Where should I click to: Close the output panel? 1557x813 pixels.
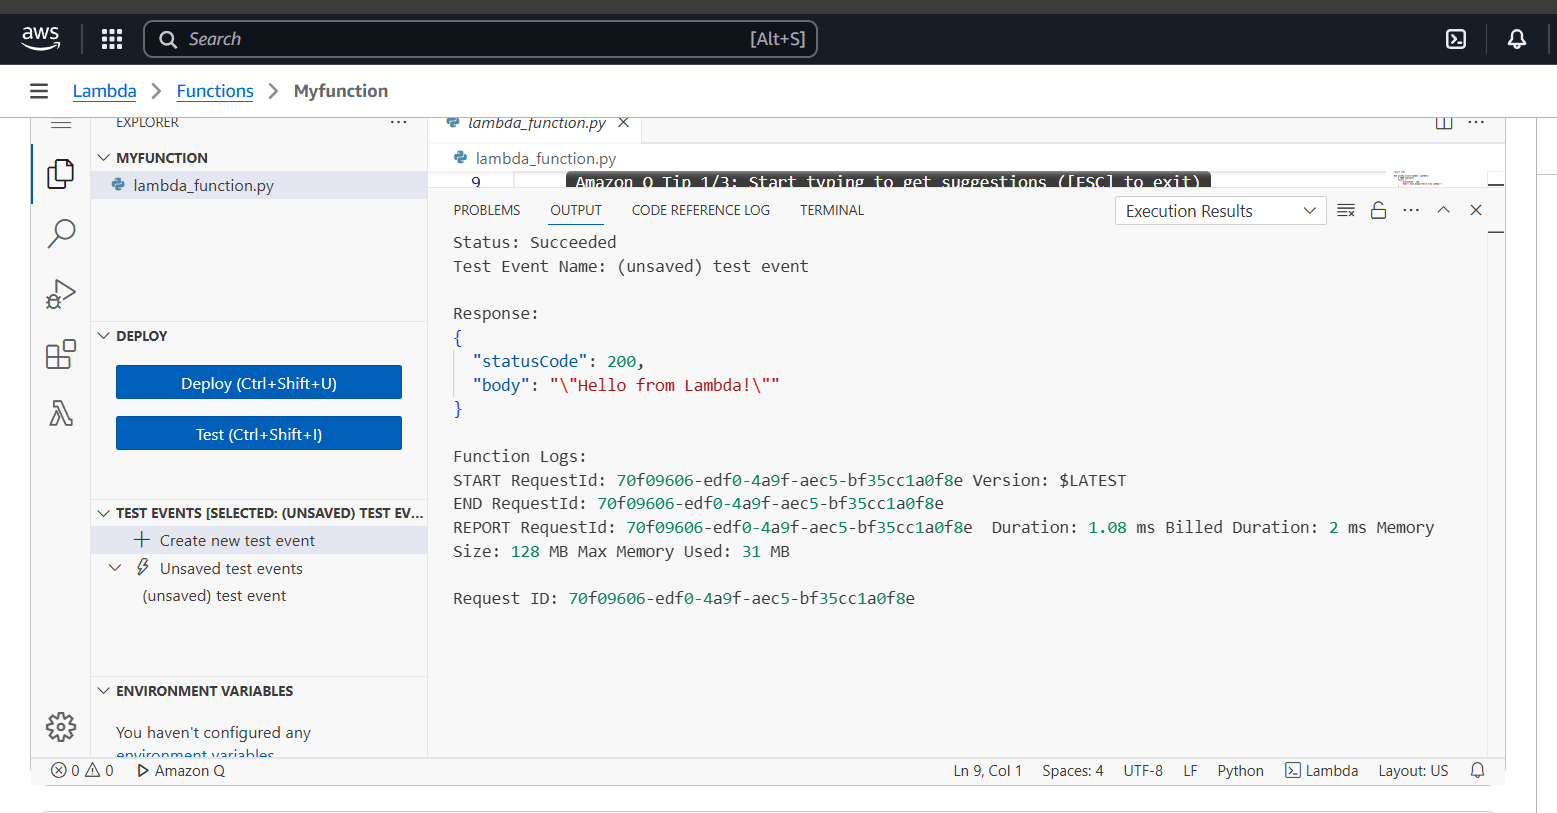coord(1476,210)
